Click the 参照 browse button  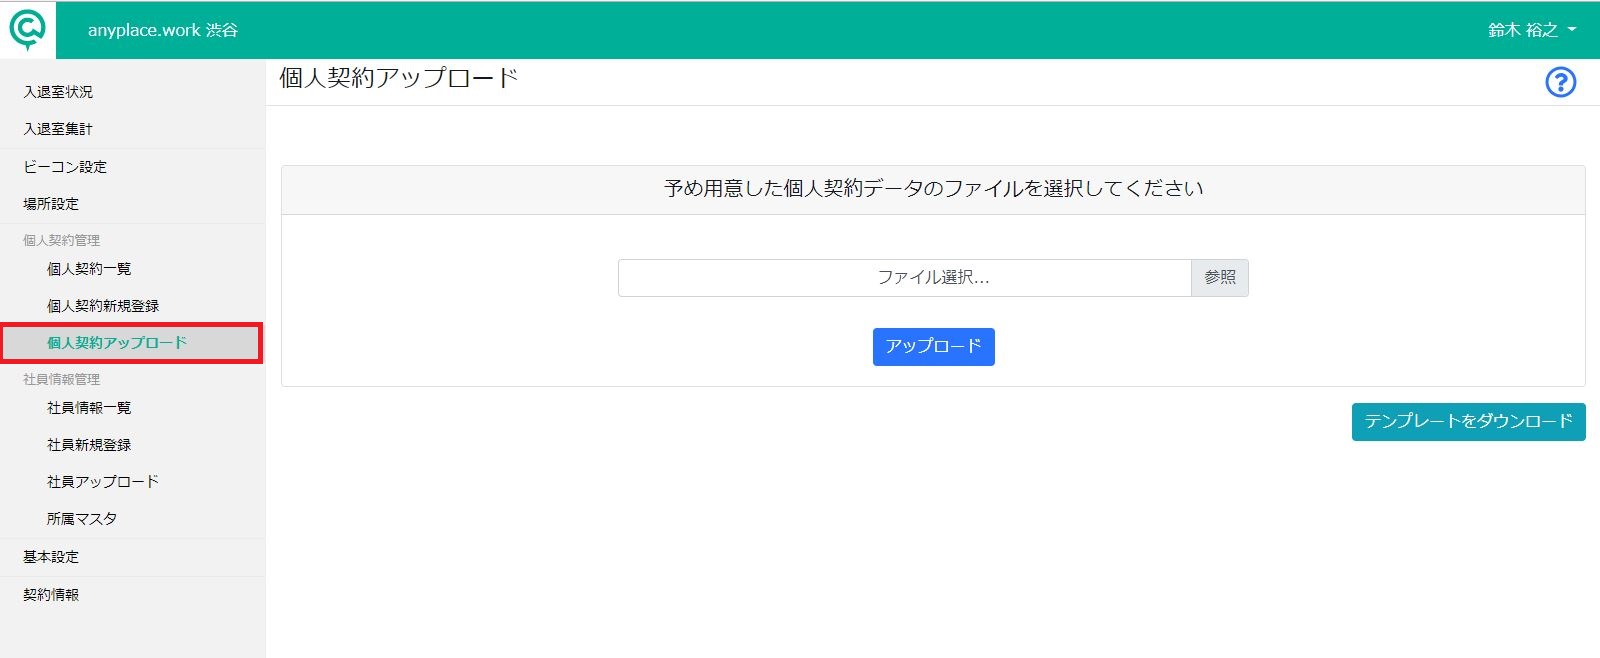(1220, 278)
